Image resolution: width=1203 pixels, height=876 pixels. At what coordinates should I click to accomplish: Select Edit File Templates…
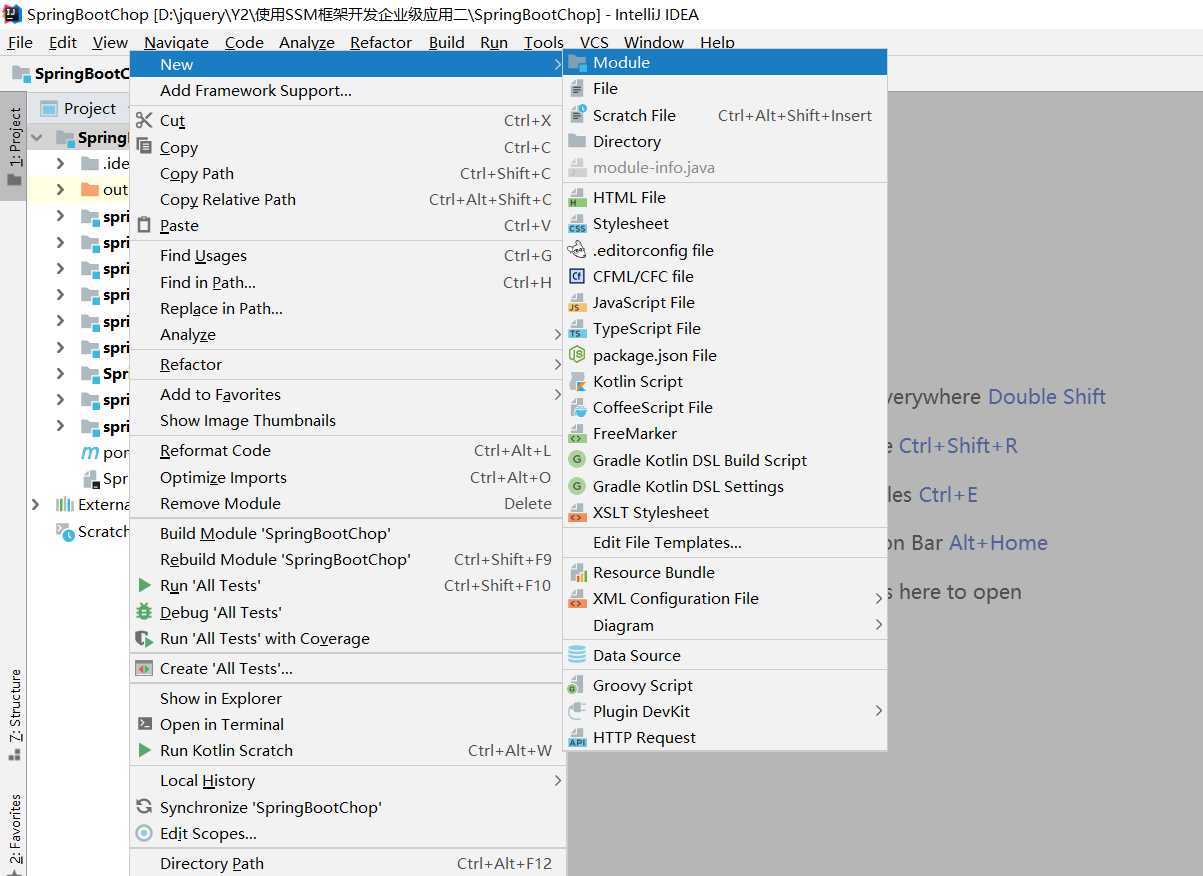[725, 543]
